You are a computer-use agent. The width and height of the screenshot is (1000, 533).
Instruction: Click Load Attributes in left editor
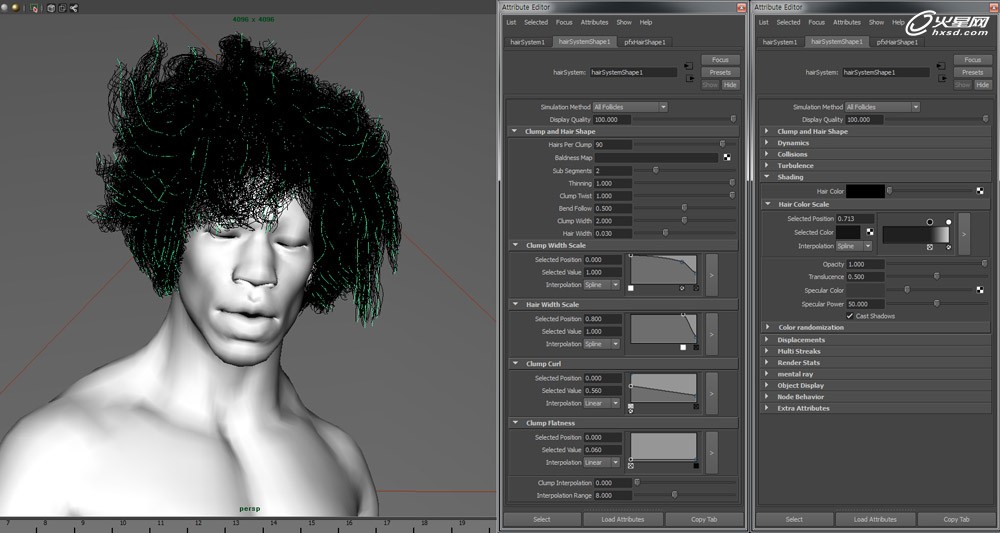pyautogui.click(x=622, y=519)
